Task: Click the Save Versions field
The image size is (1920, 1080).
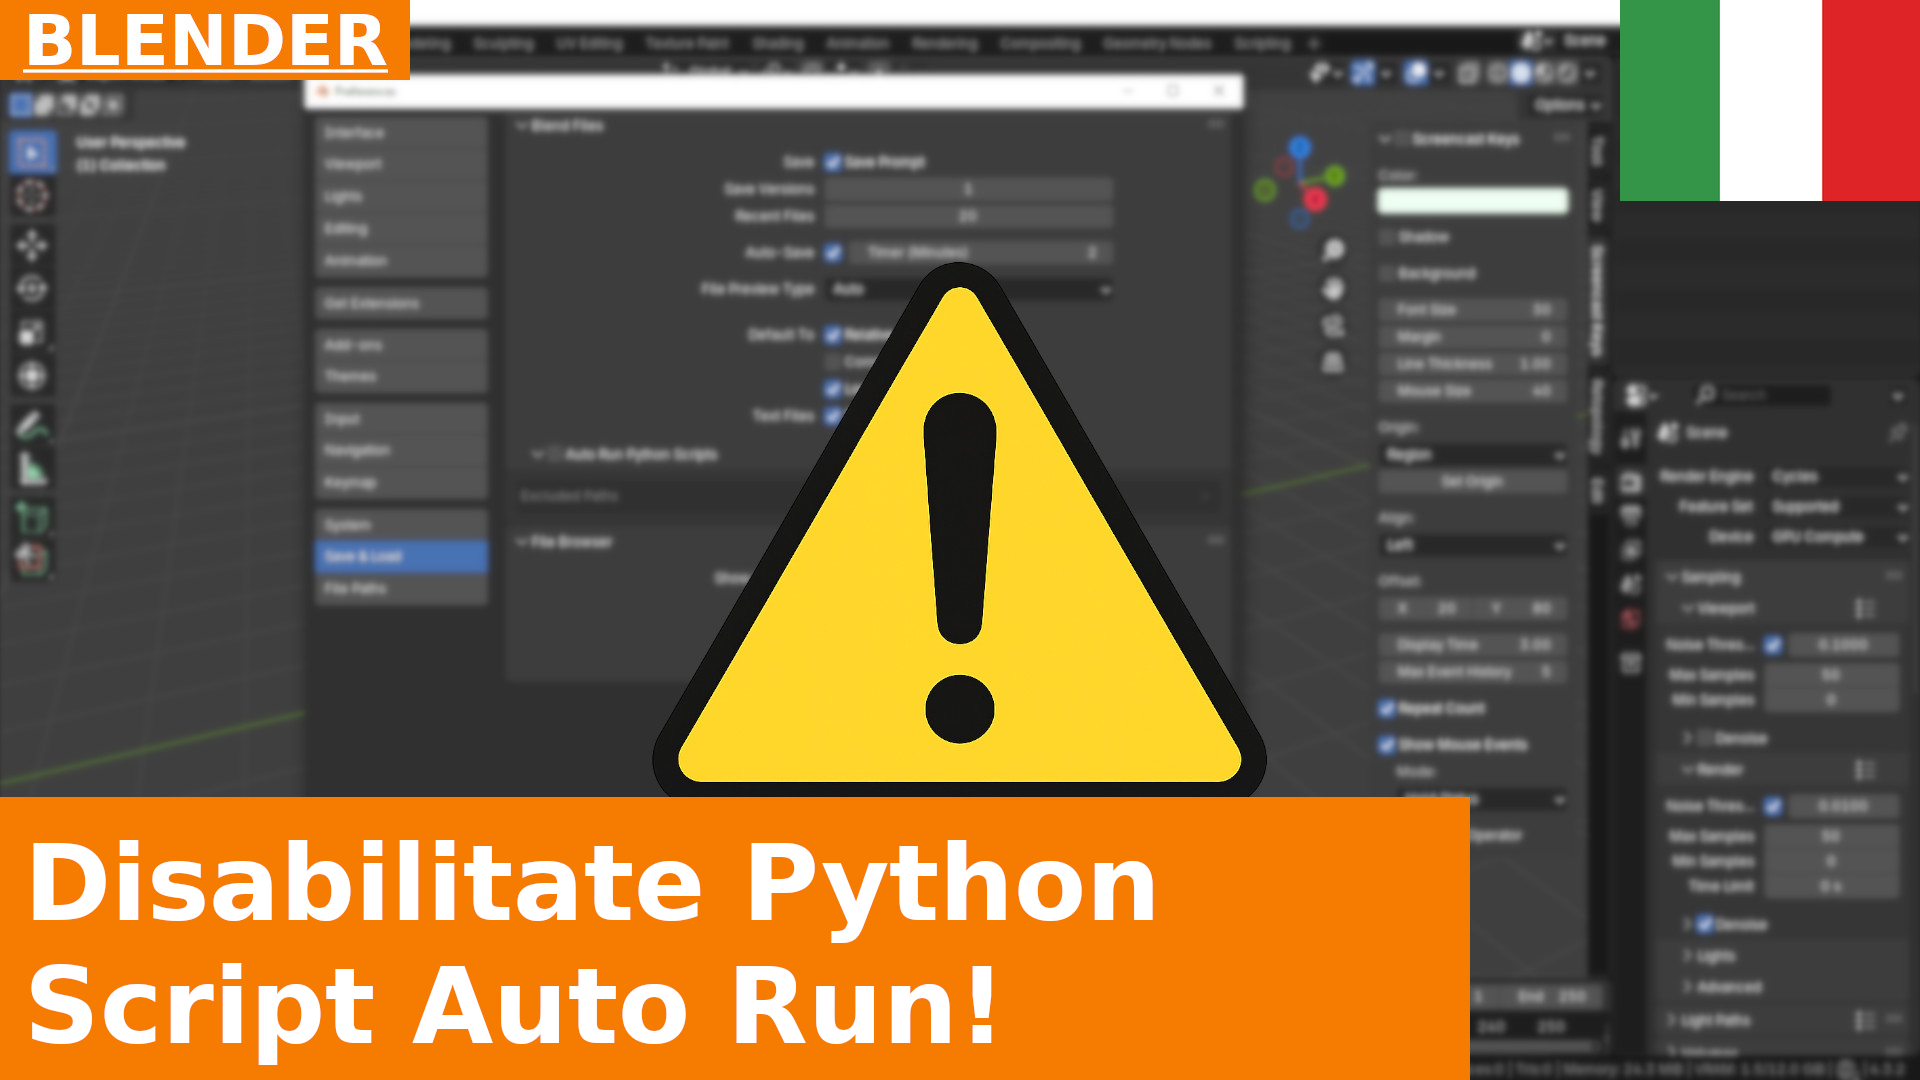Action: 970,189
